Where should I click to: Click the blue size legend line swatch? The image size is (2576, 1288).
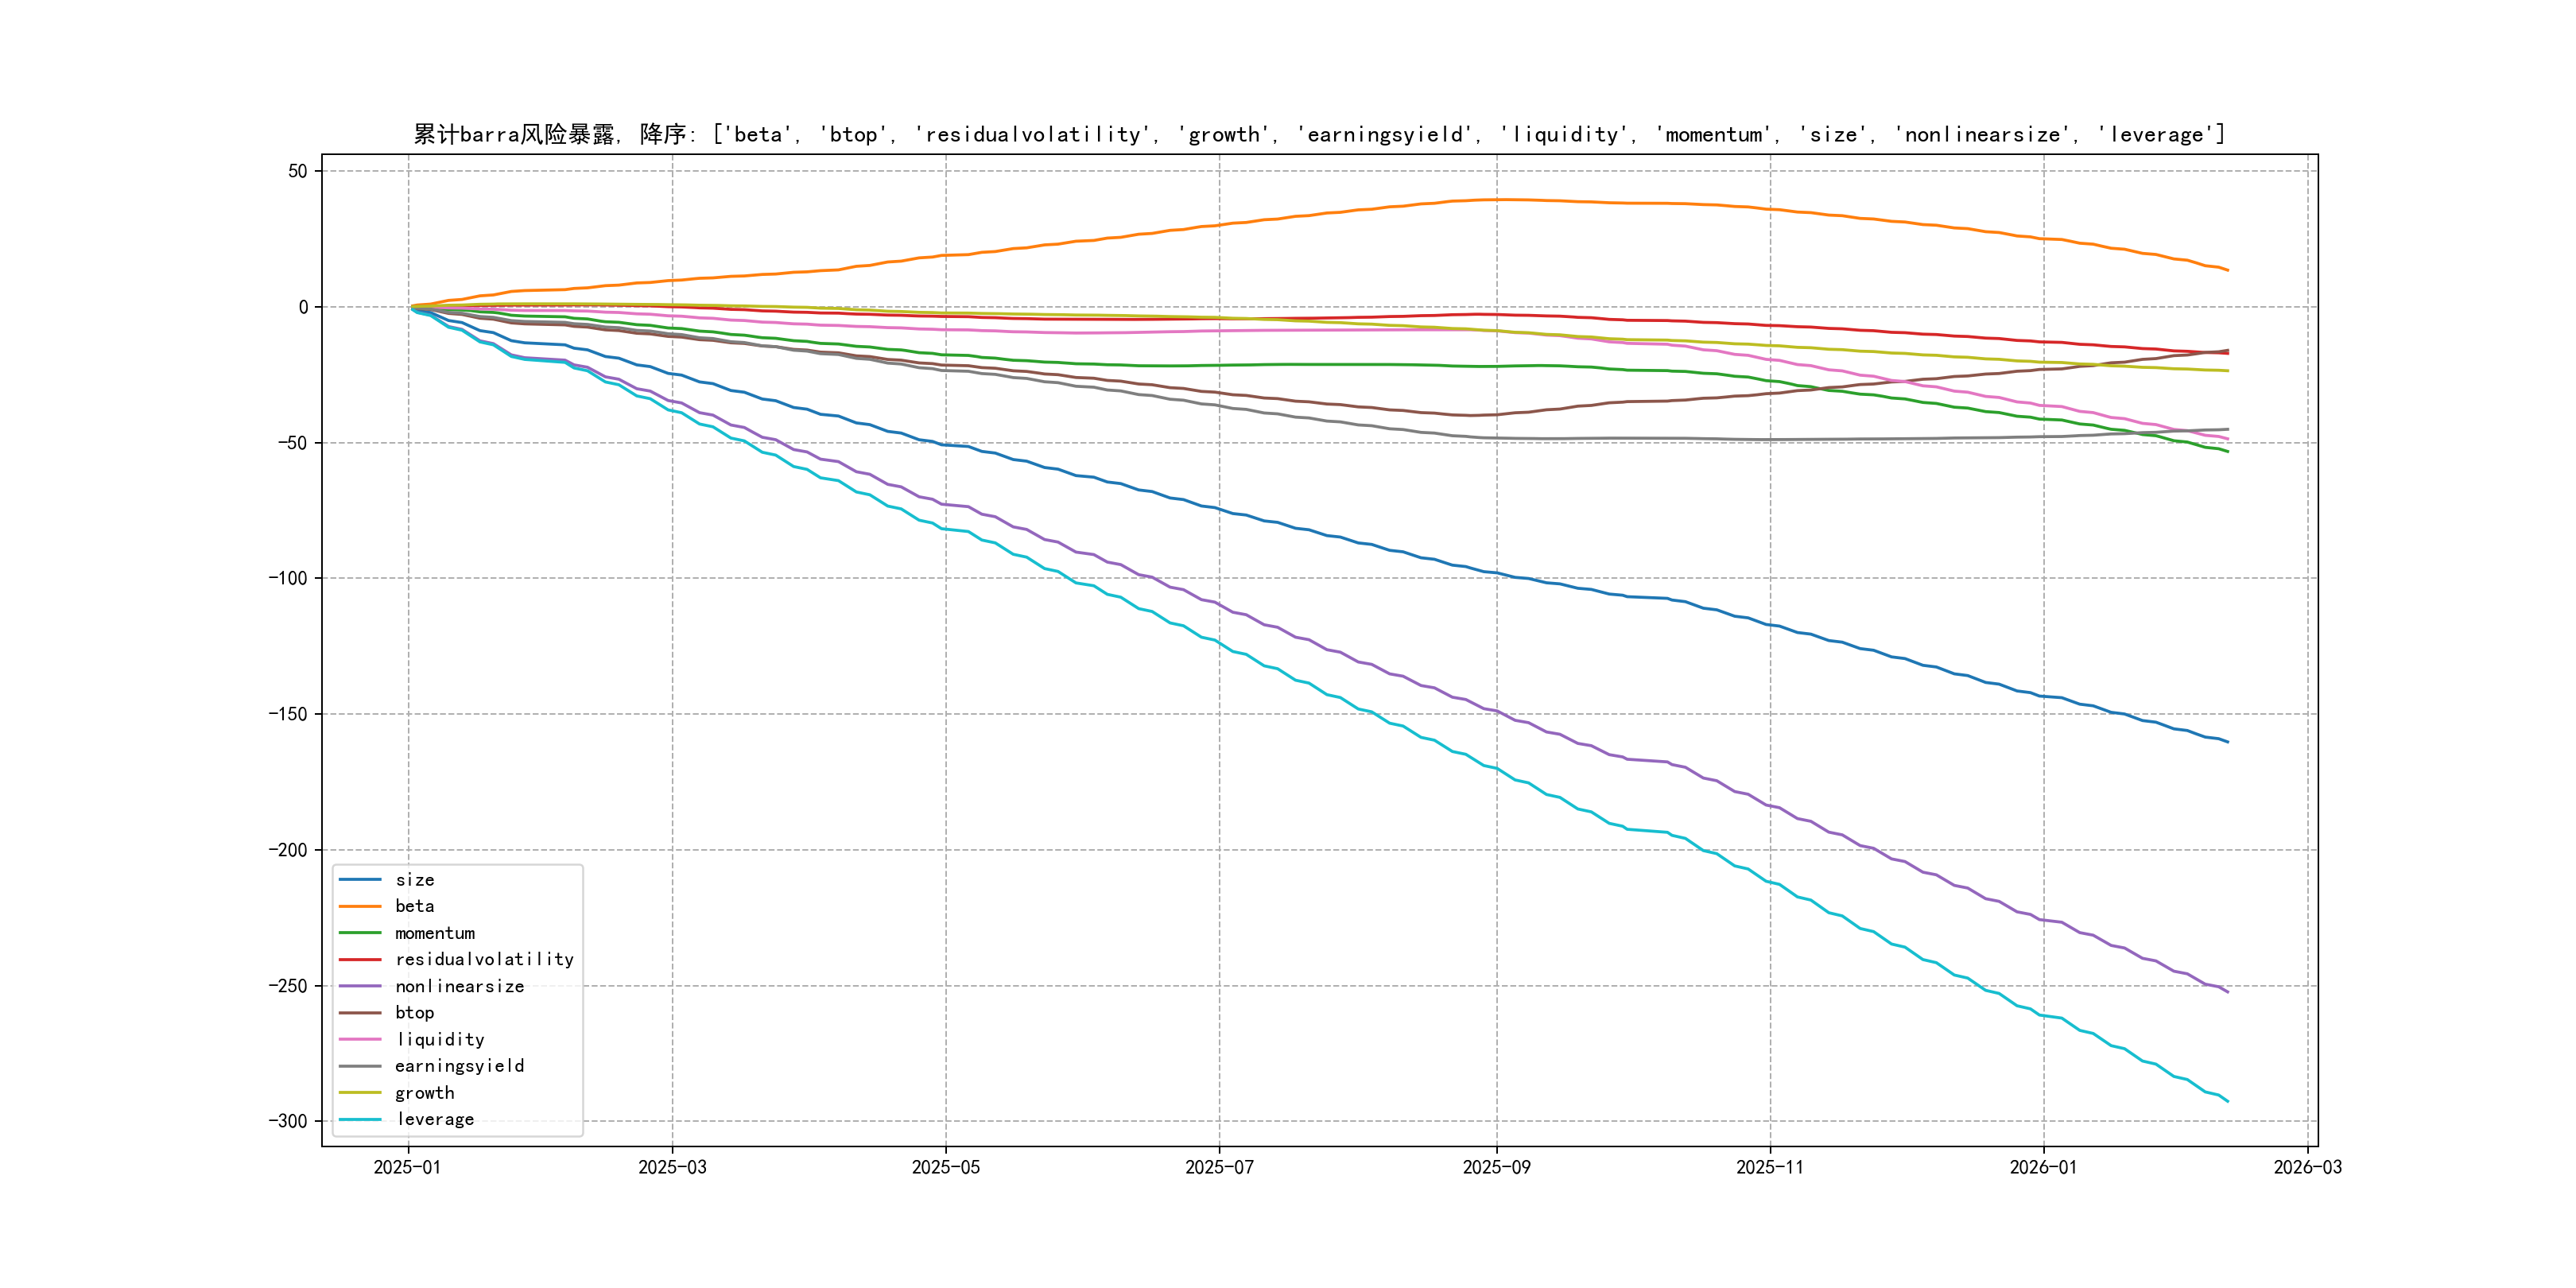360,880
